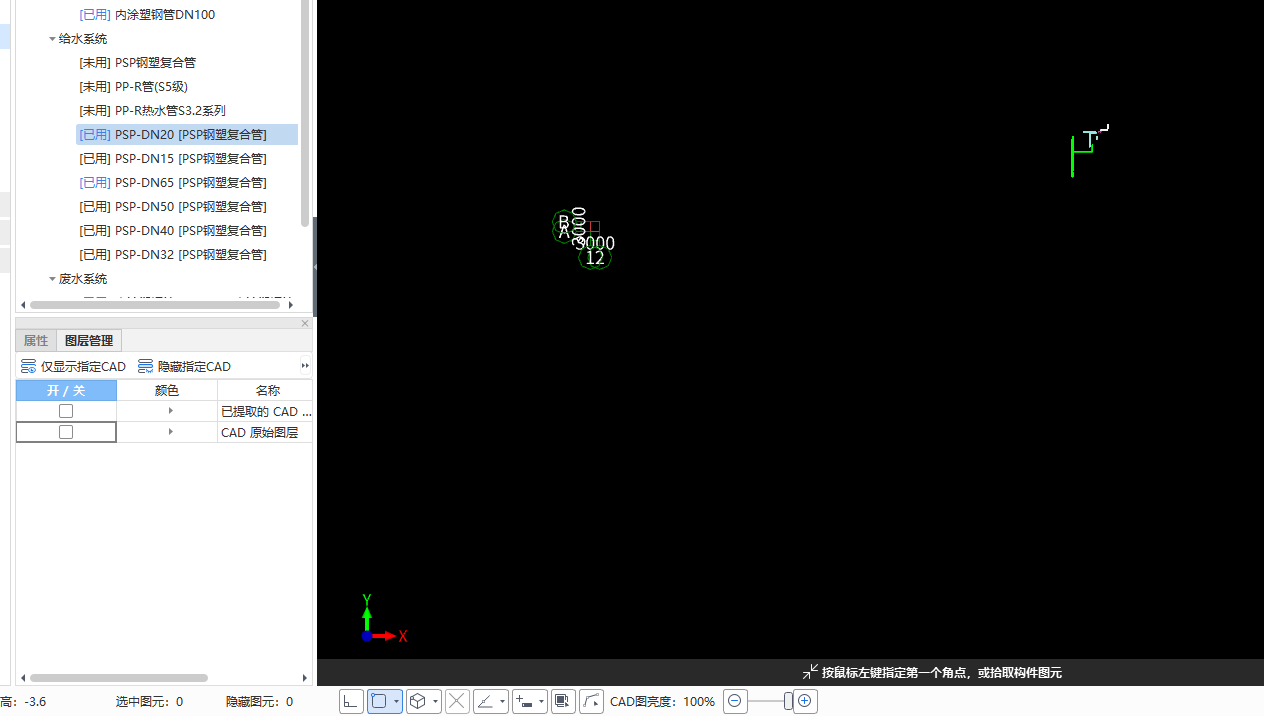Screen dimensions: 1264x716
Task: Click the 隐藏图元: 0 status text
Action: pyautogui.click(x=260, y=702)
